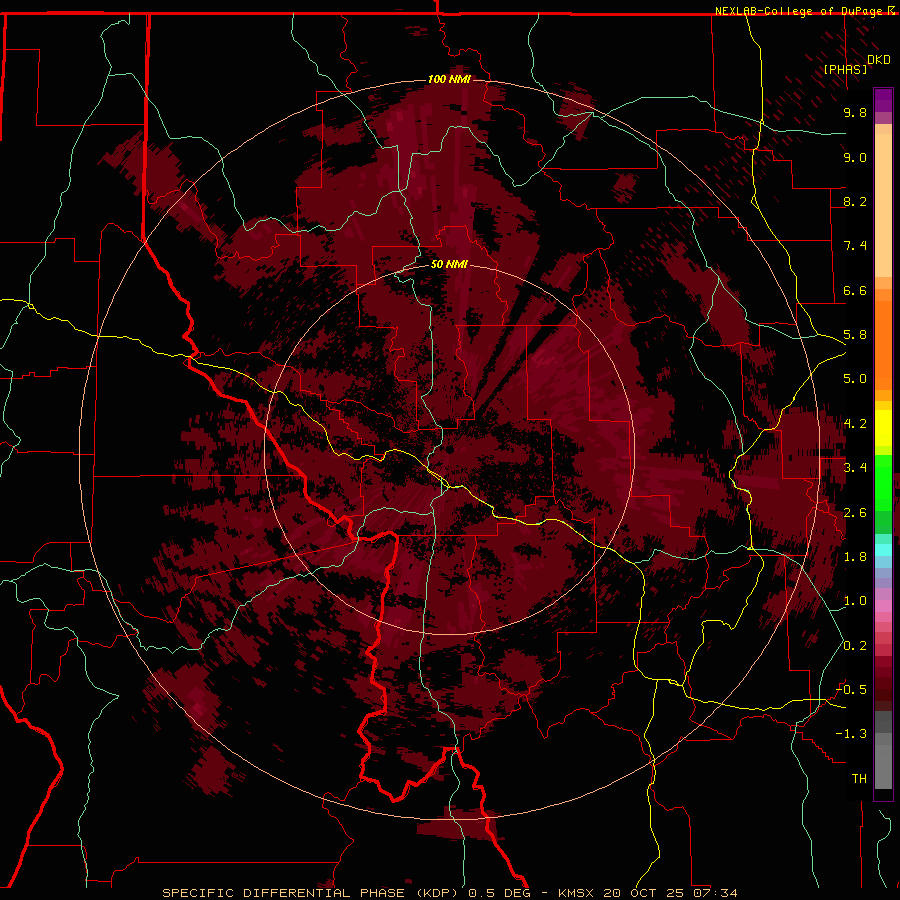The image size is (900, 900).
Task: Click the orange segment of the color bar
Action: click(883, 344)
